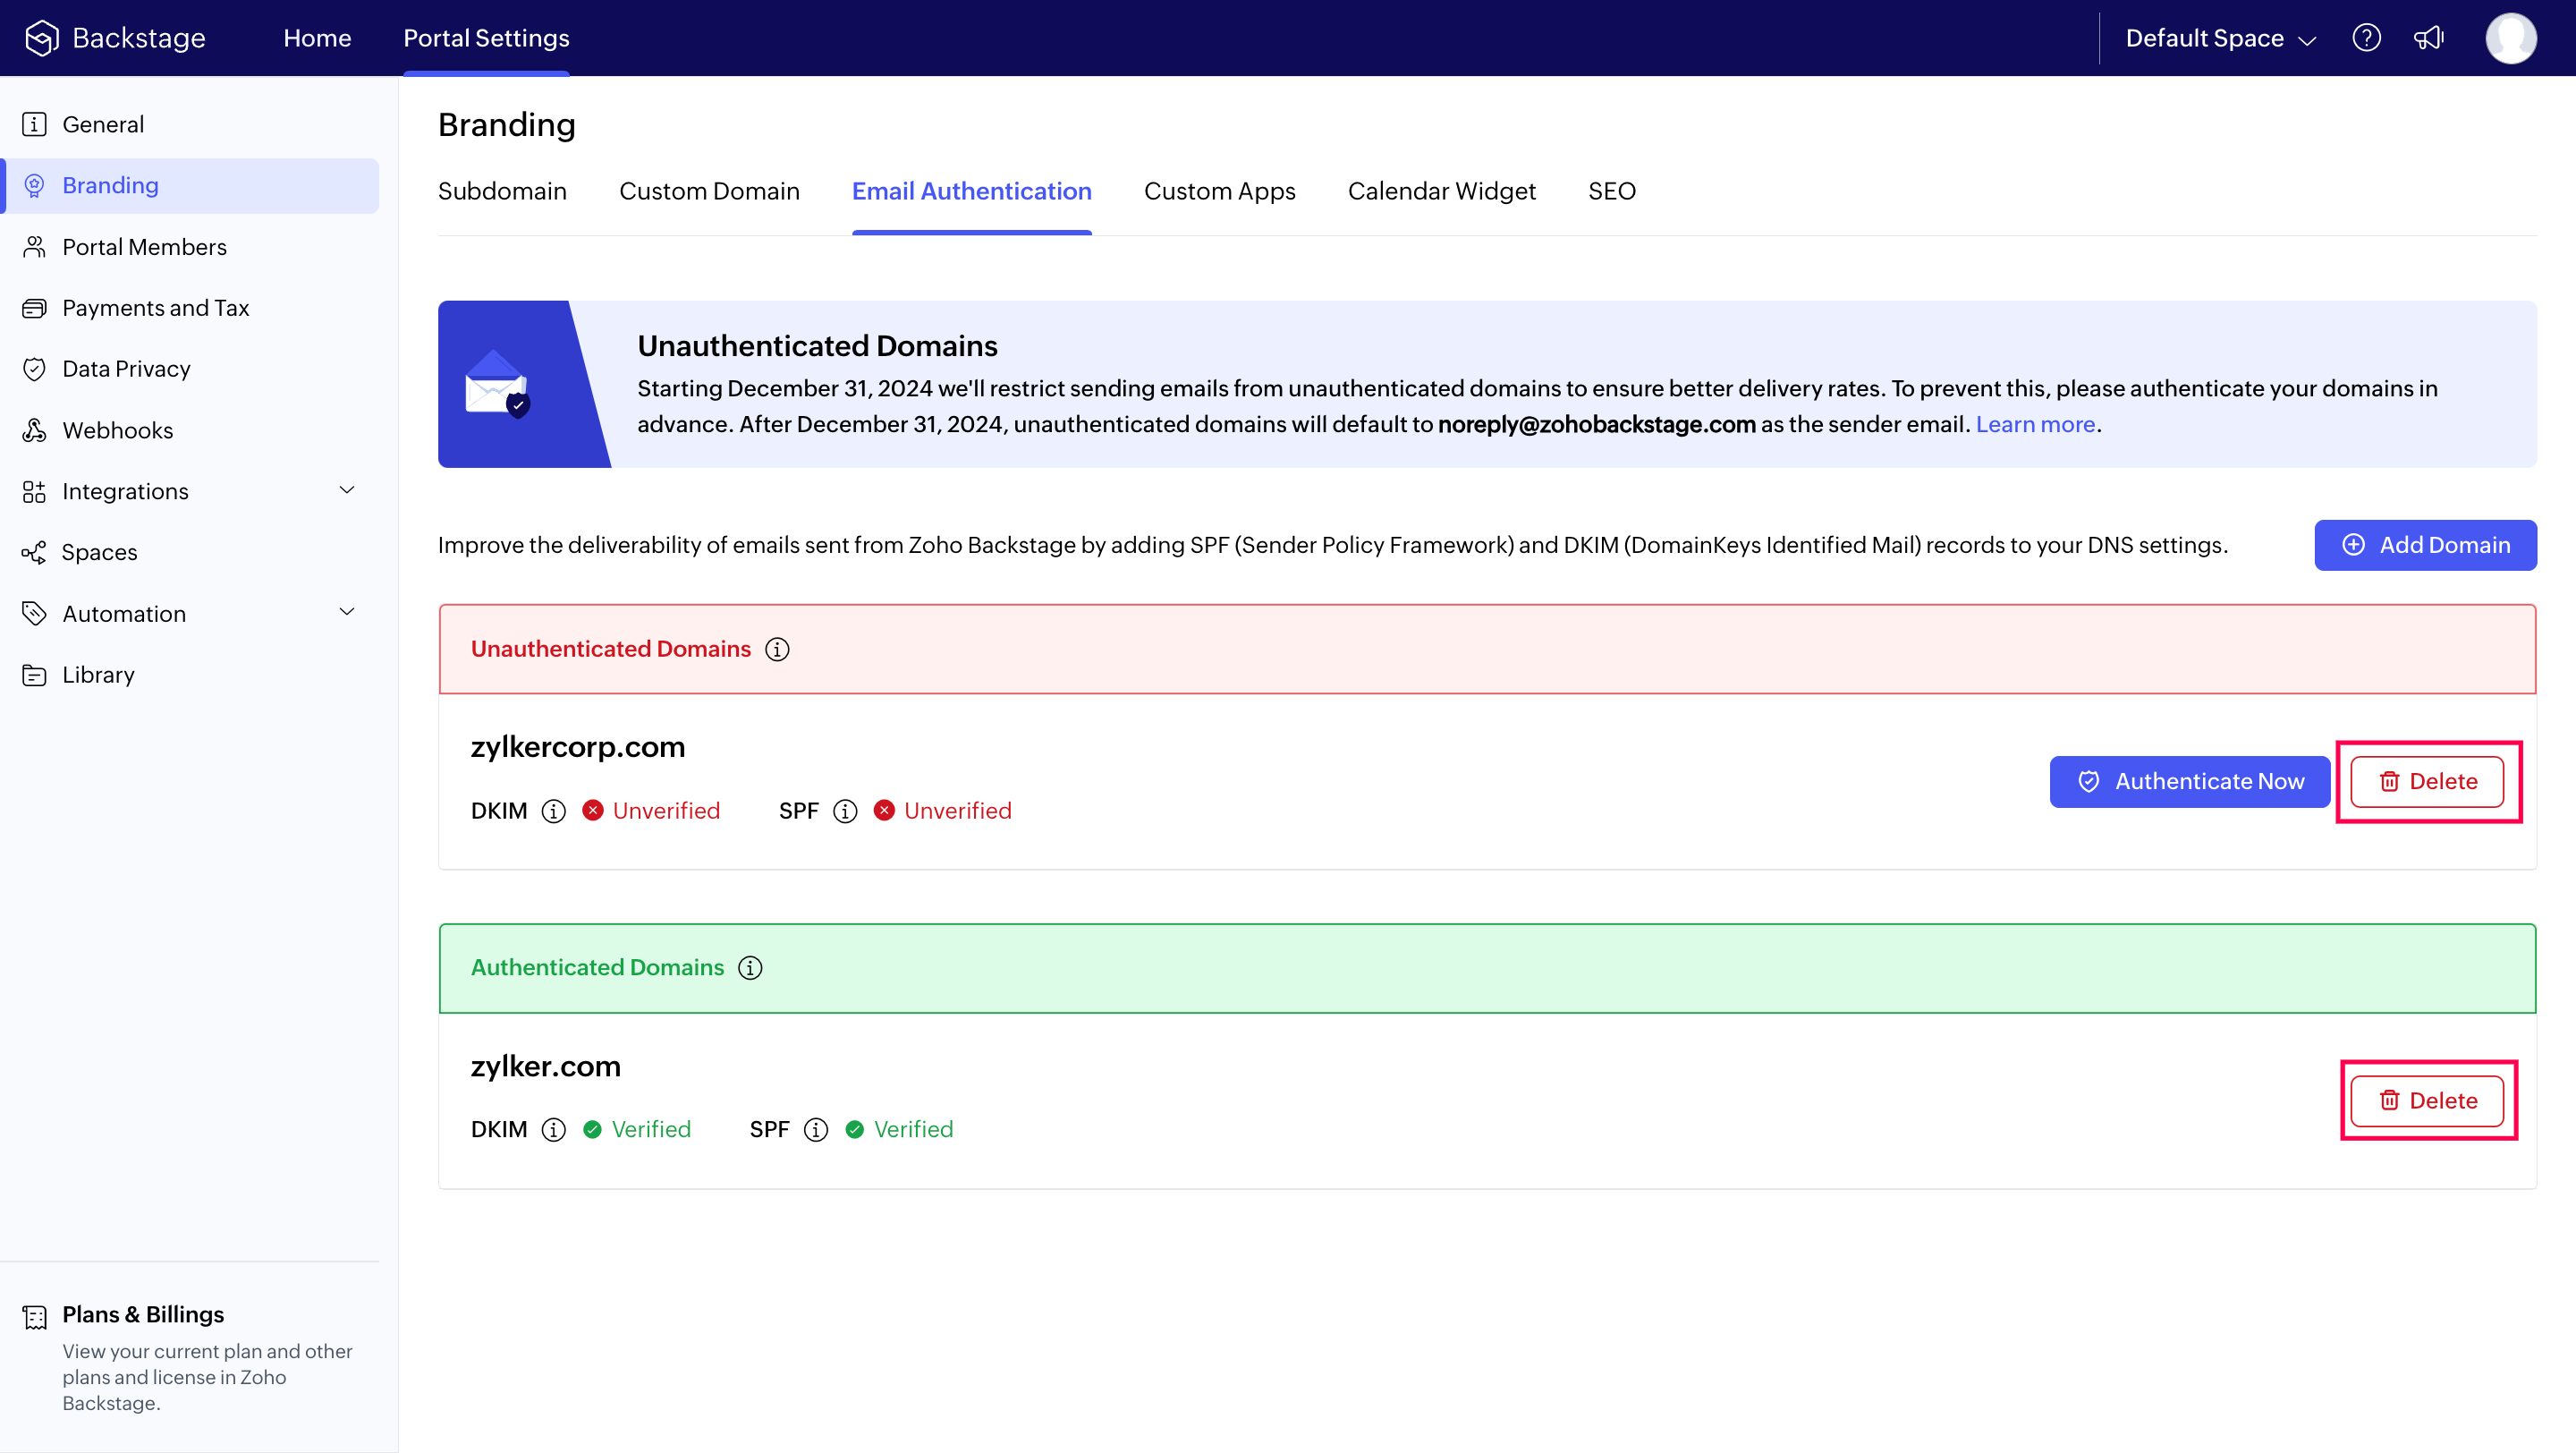The width and height of the screenshot is (2576, 1453).
Task: Click the General sidebar icon
Action: click(34, 124)
